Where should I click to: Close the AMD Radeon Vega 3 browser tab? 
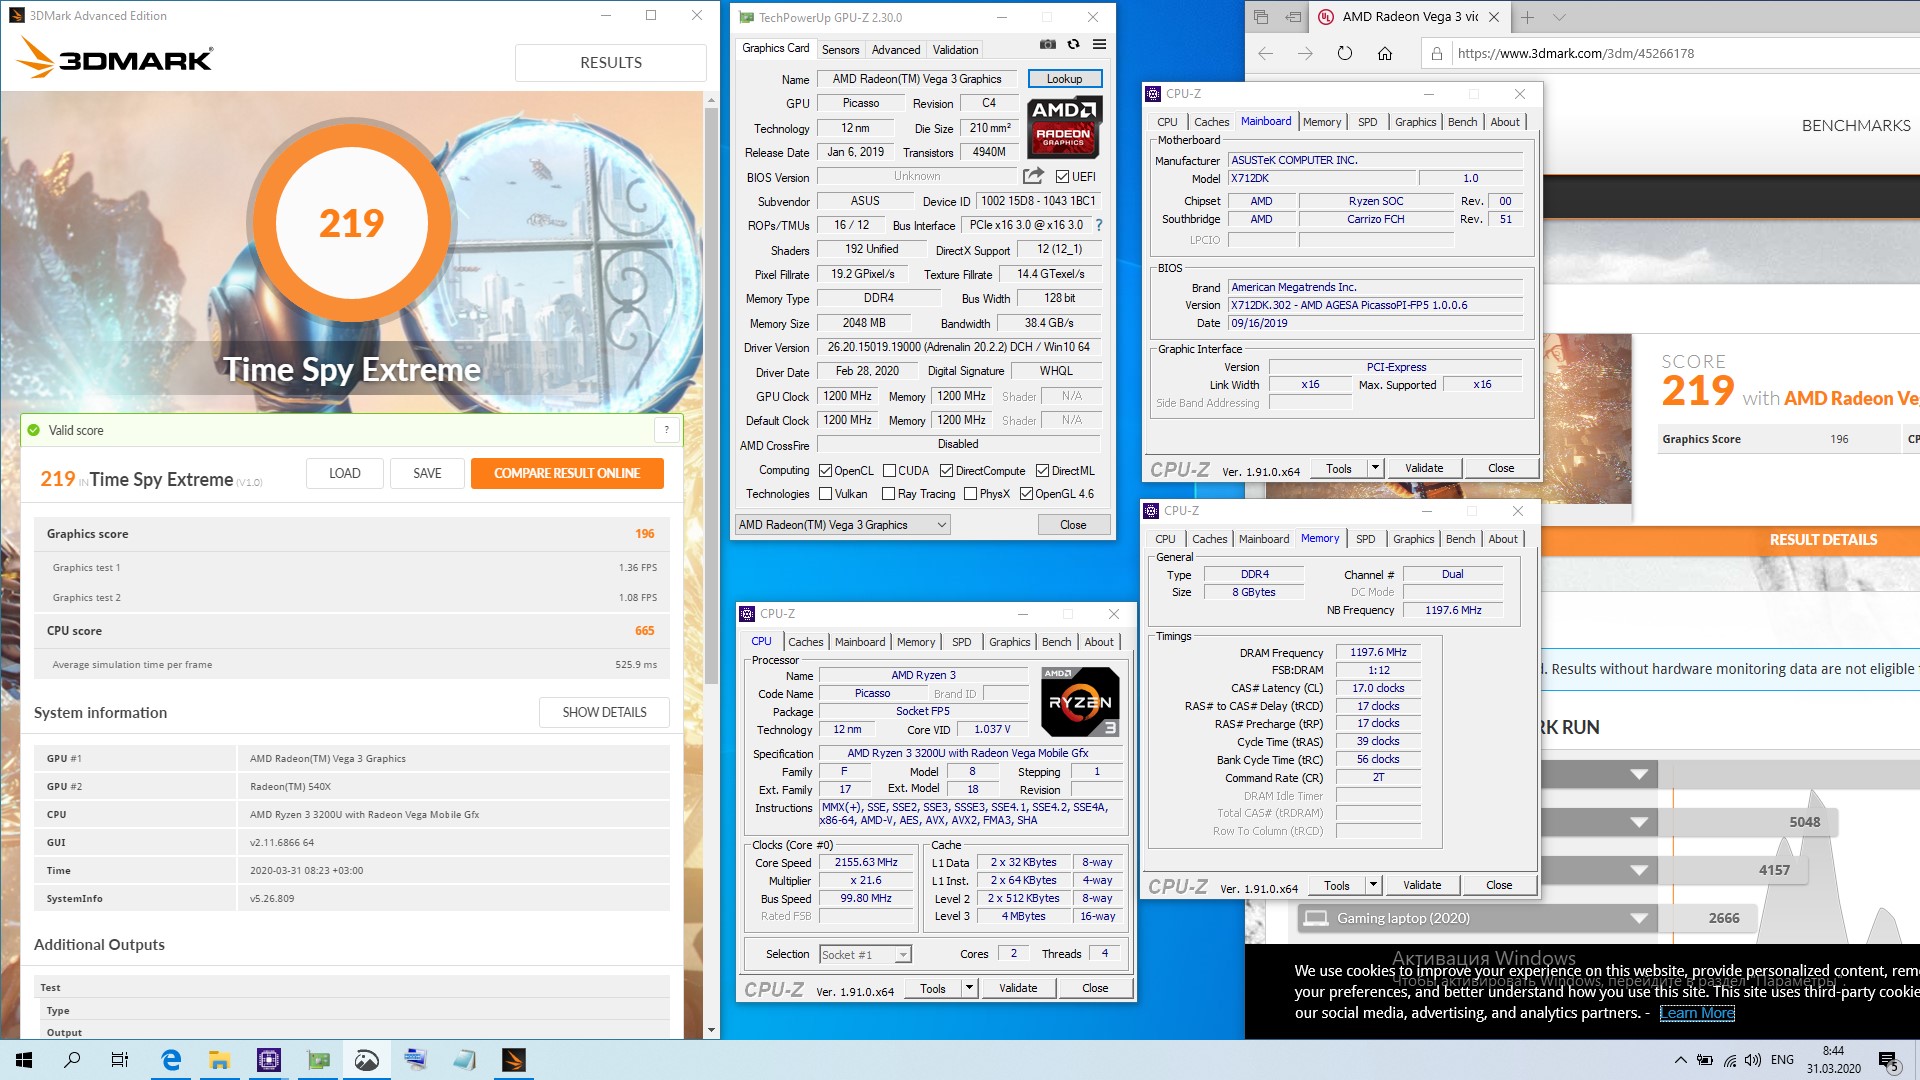[1494, 16]
